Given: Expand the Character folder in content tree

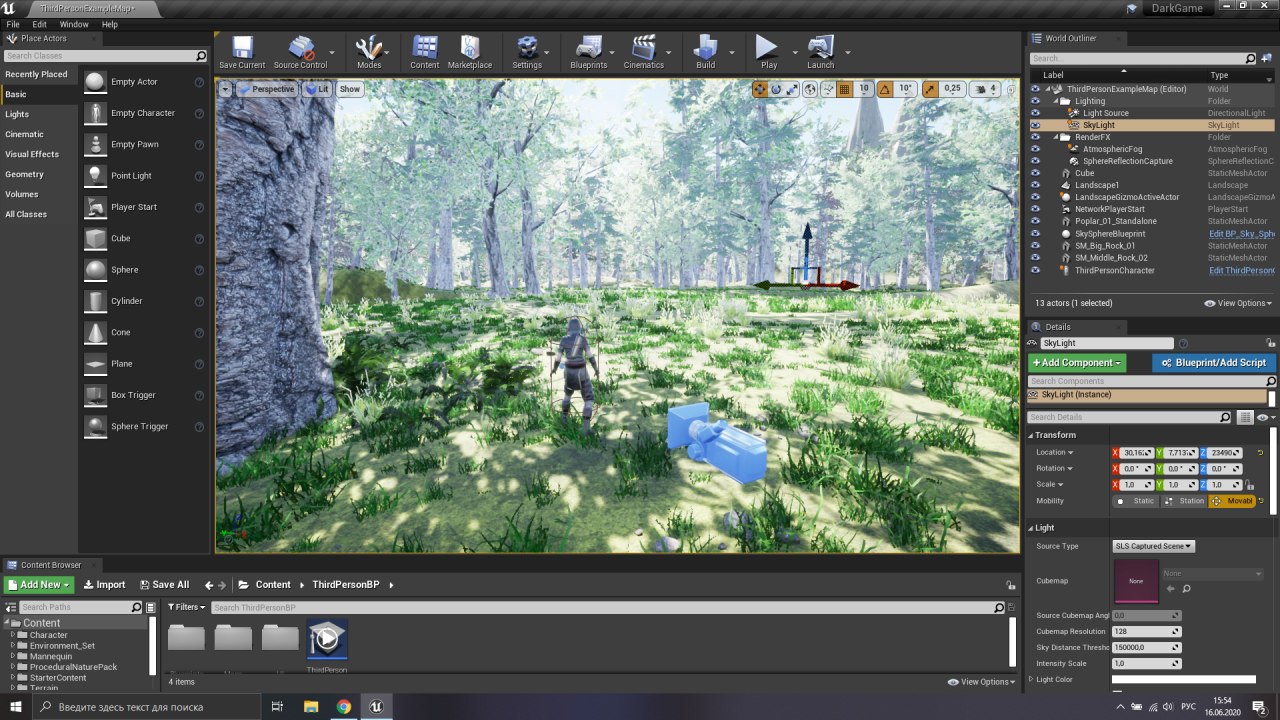Looking at the screenshot, I should click(14, 635).
